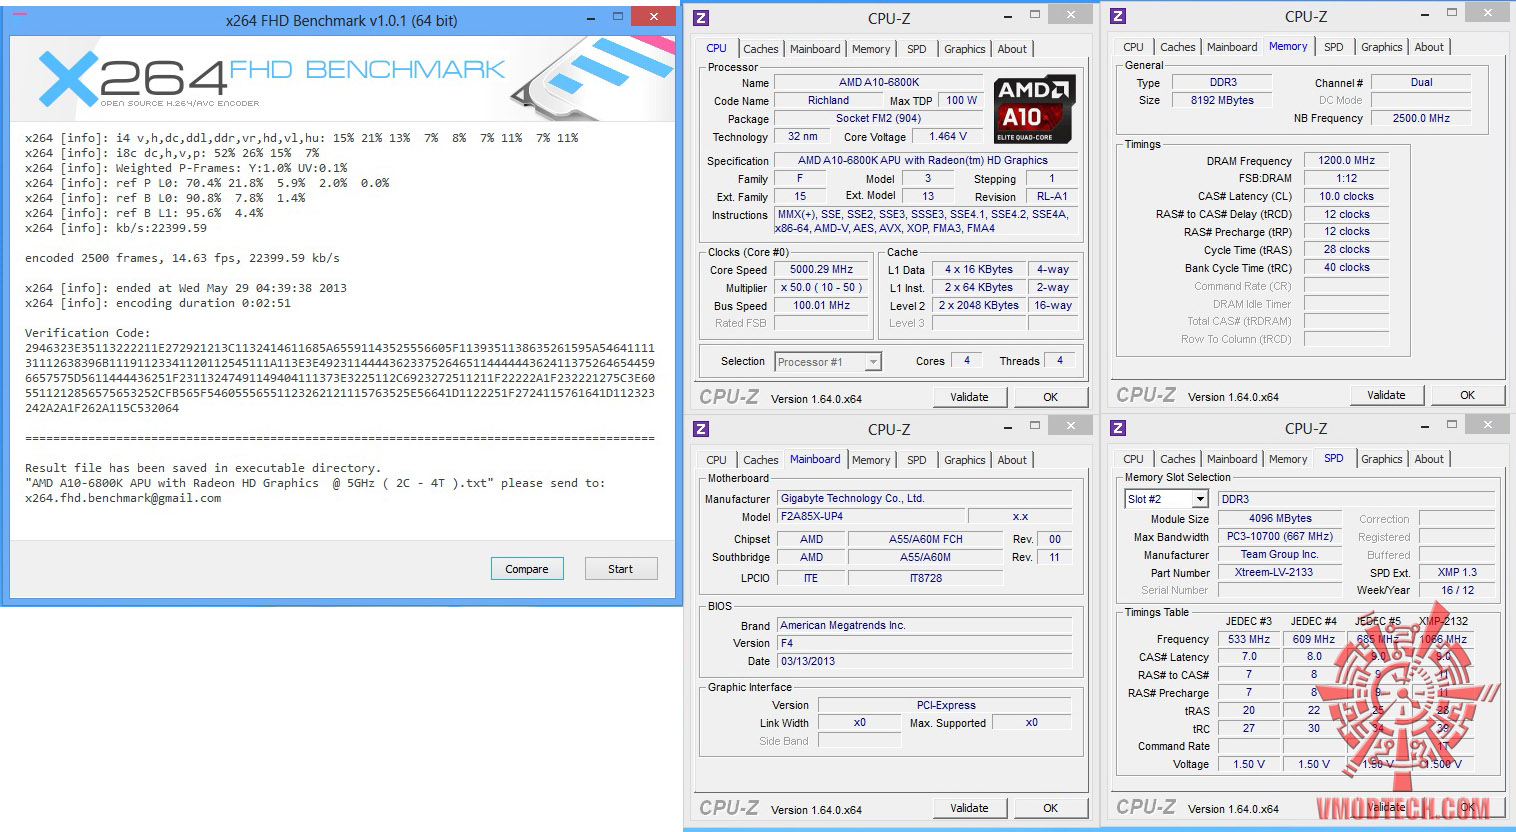This screenshot has width=1516, height=832.
Task: Click OK in the CPU-Z processor info window
Action: (x=1051, y=397)
